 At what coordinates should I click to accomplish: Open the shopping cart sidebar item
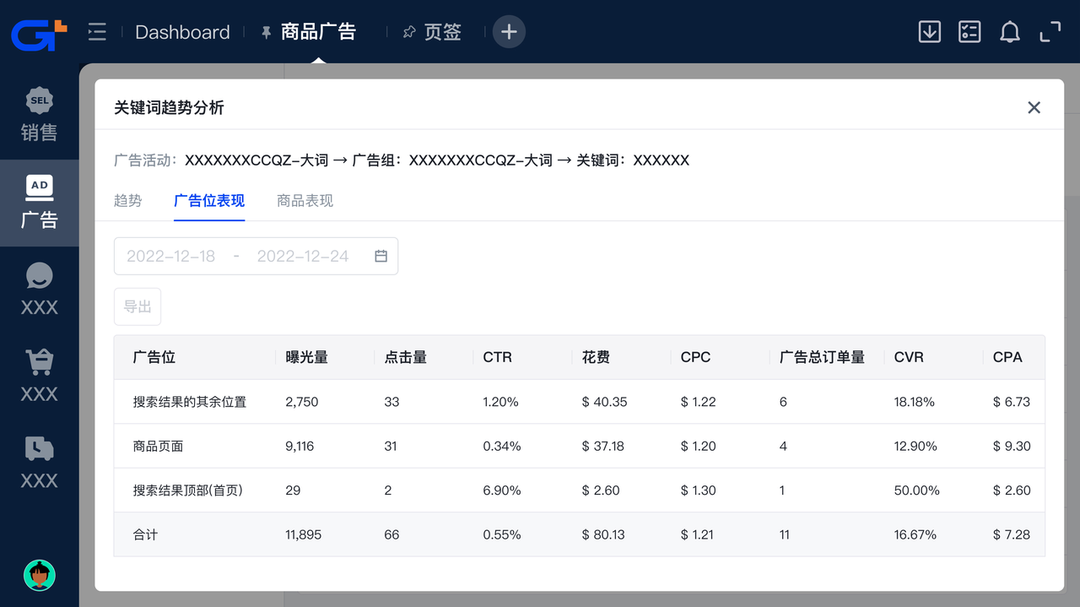click(39, 376)
